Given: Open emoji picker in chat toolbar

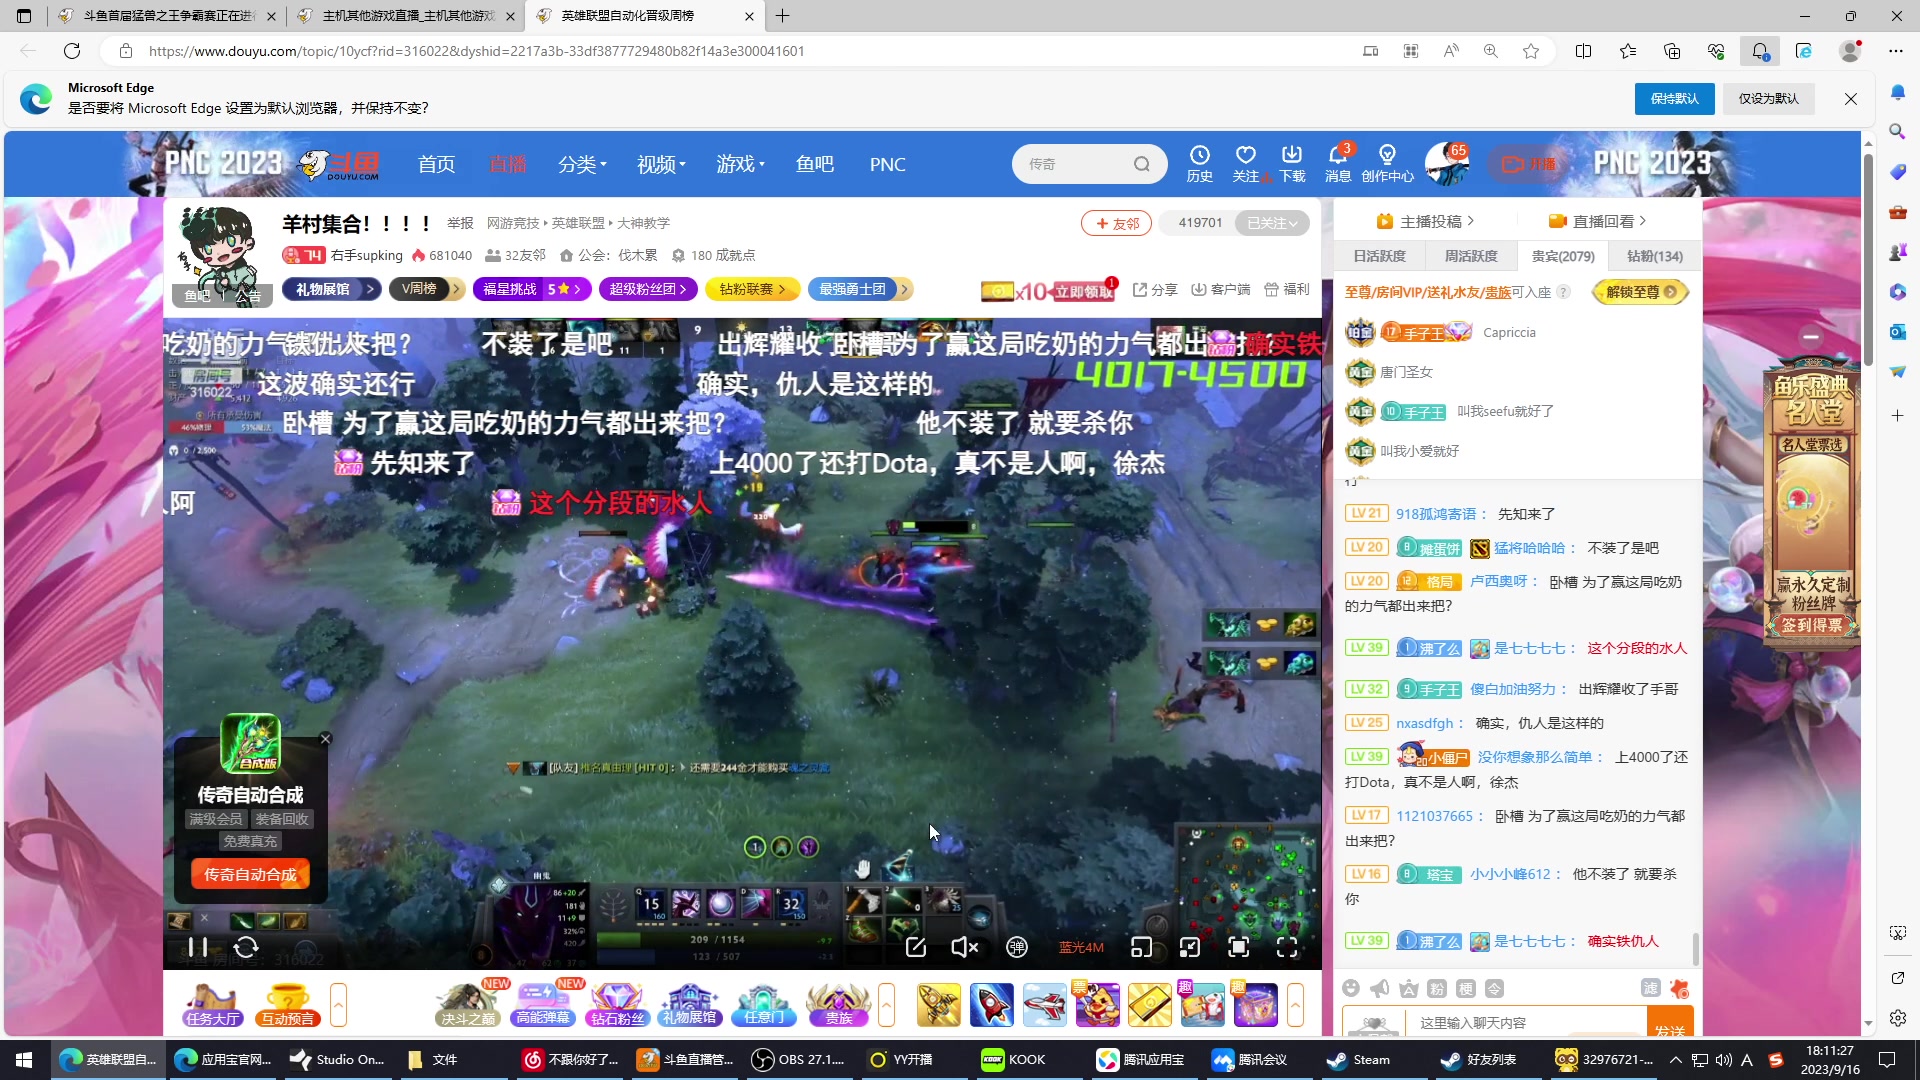Looking at the screenshot, I should click(1351, 988).
